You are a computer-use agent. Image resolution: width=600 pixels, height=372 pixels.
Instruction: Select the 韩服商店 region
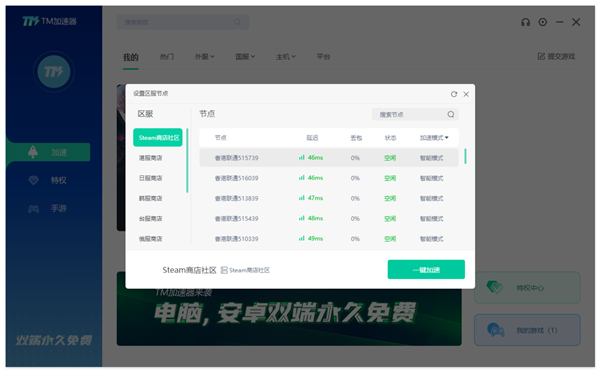(150, 198)
